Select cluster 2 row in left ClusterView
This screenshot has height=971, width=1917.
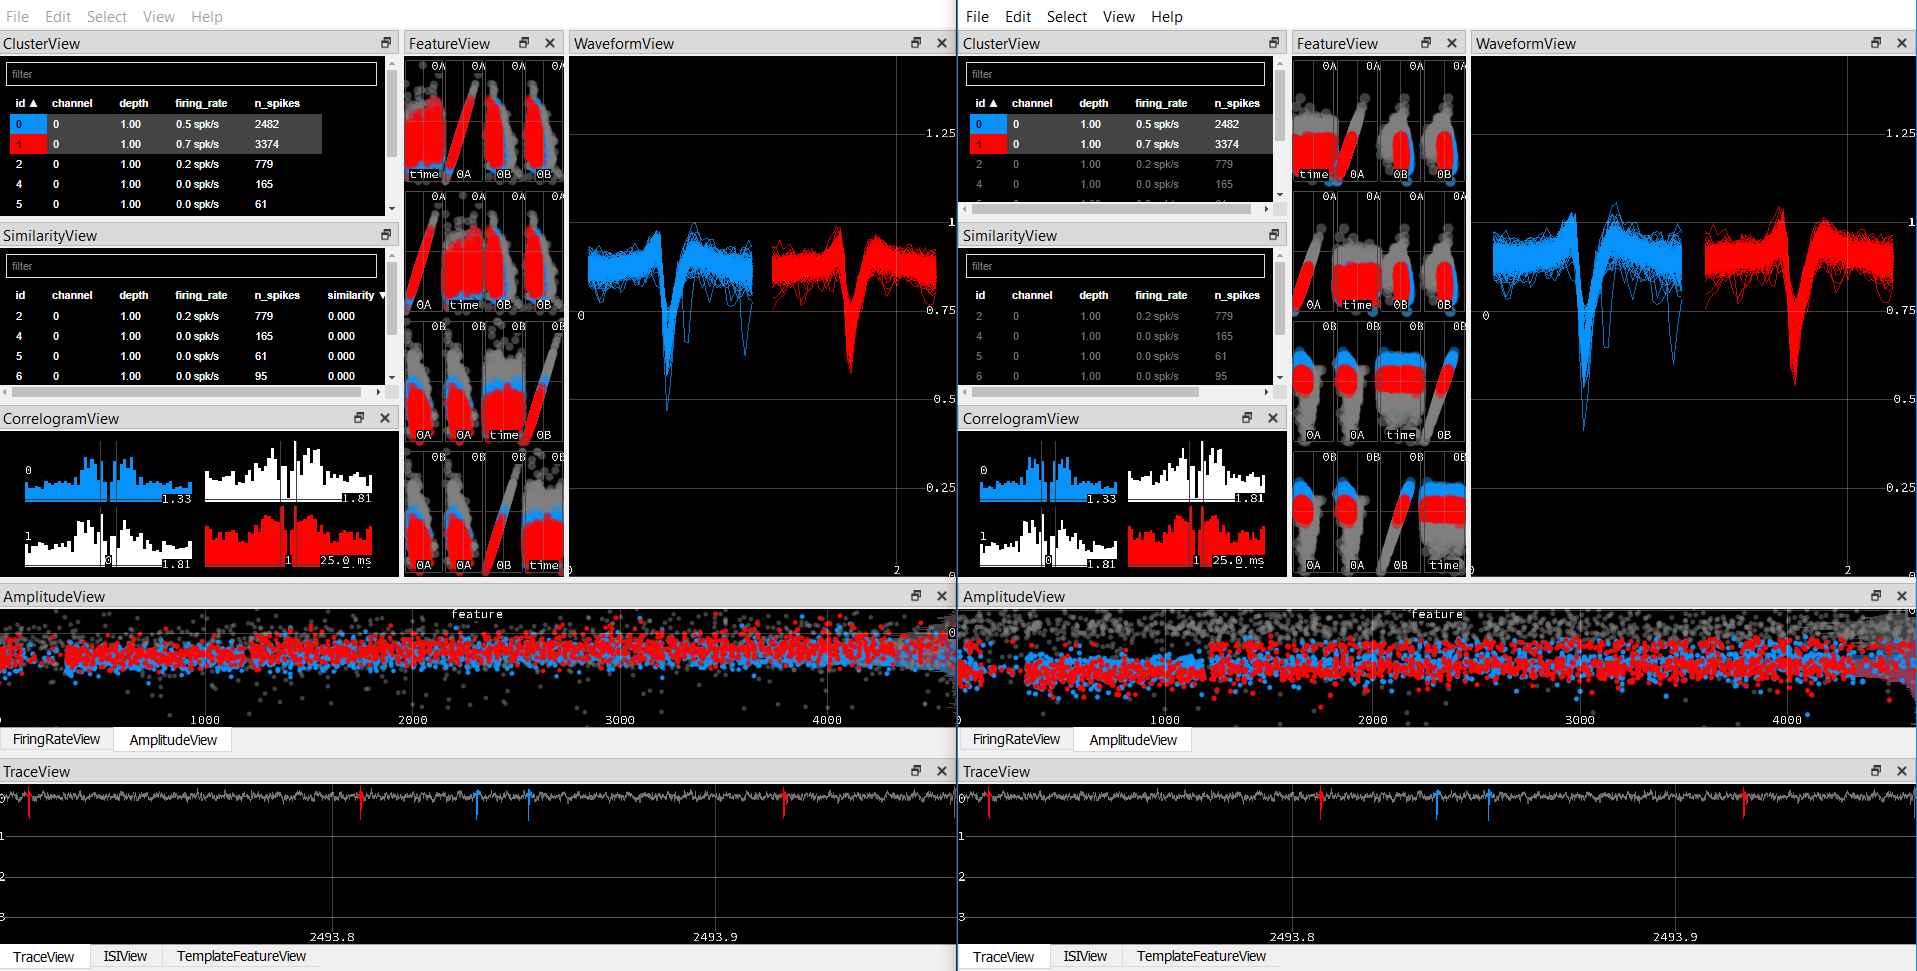[165, 164]
